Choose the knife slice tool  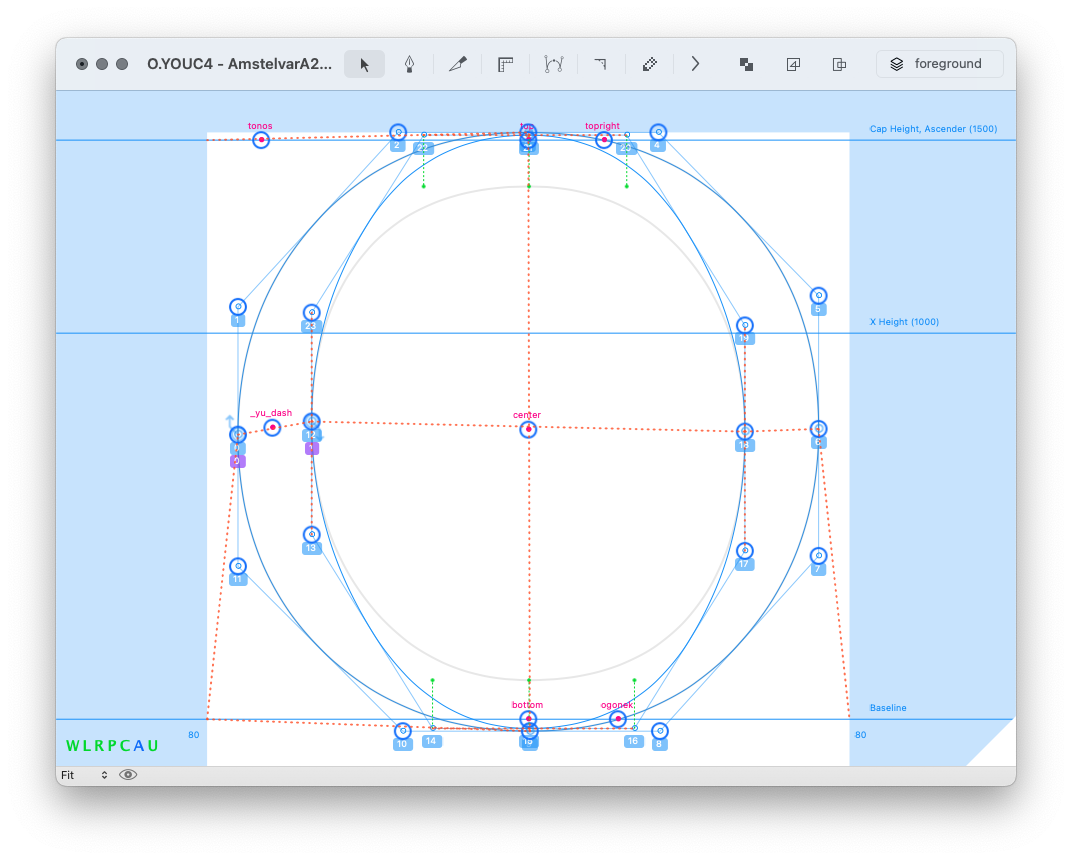[x=458, y=64]
